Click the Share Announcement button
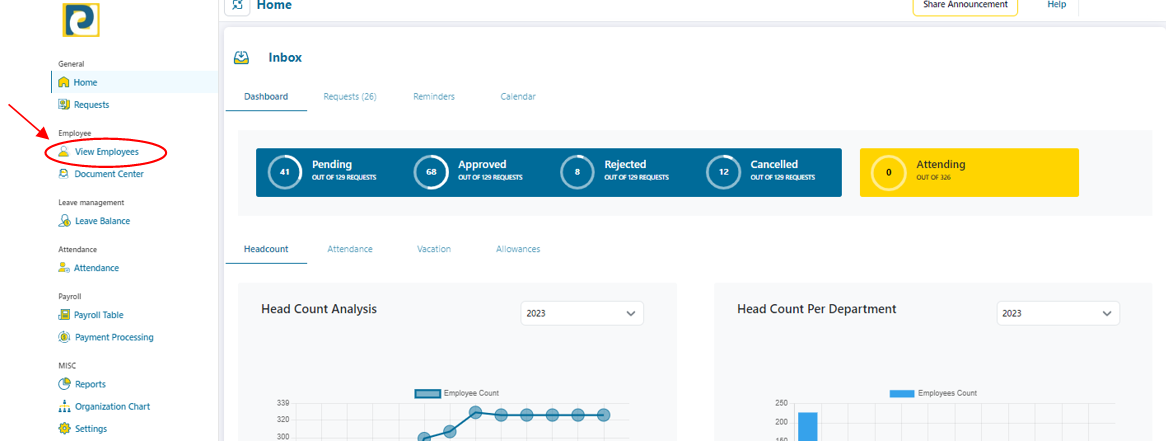This screenshot has width=1166, height=446. [x=964, y=5]
